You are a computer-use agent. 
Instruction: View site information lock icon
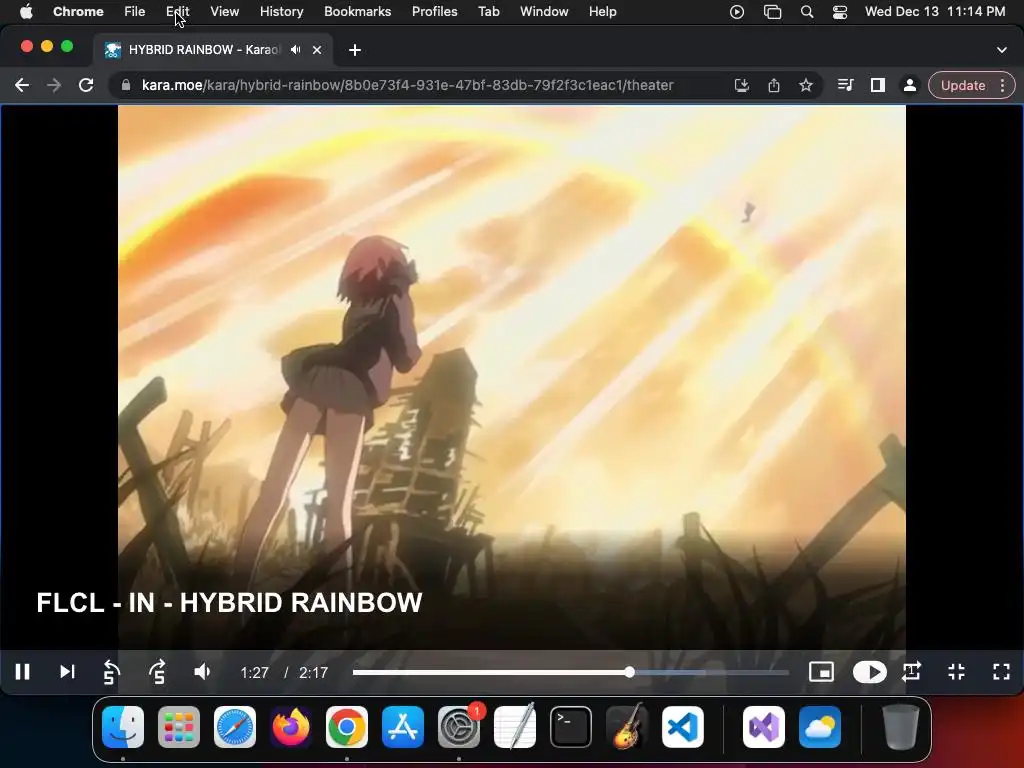(126, 85)
